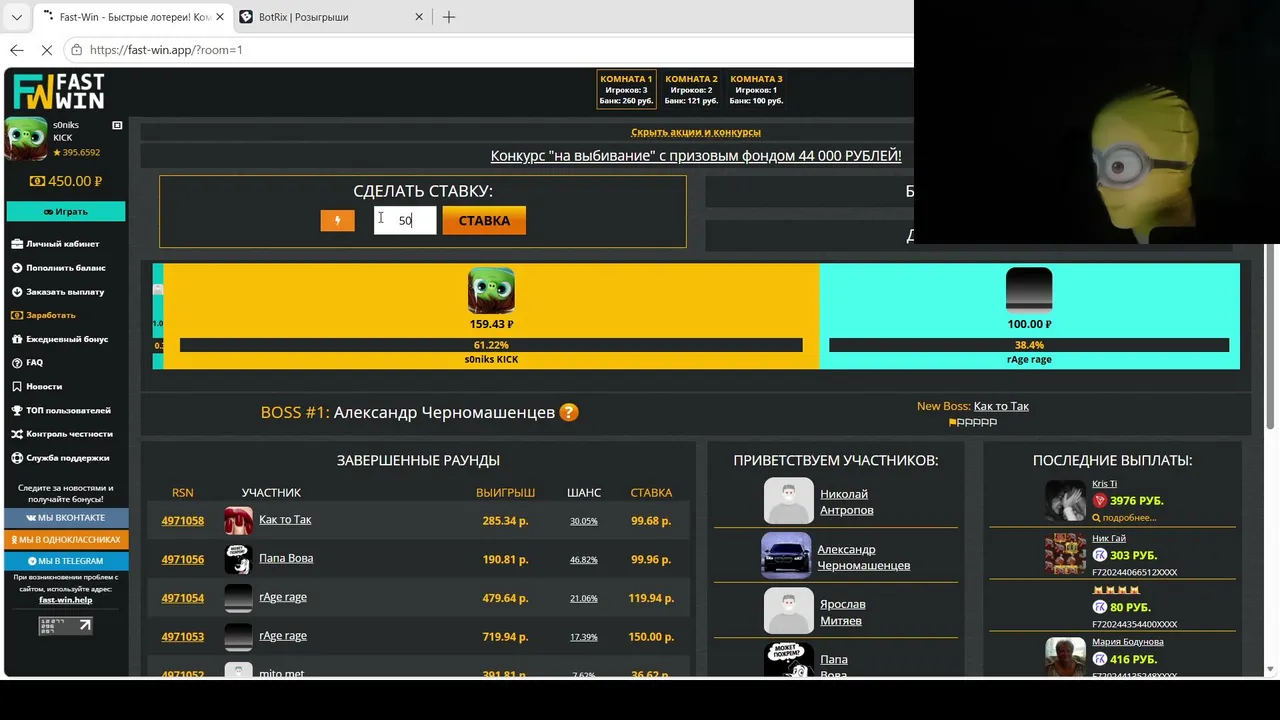The image size is (1280, 720).
Task: Open Контроль честности page
Action: (x=62, y=434)
